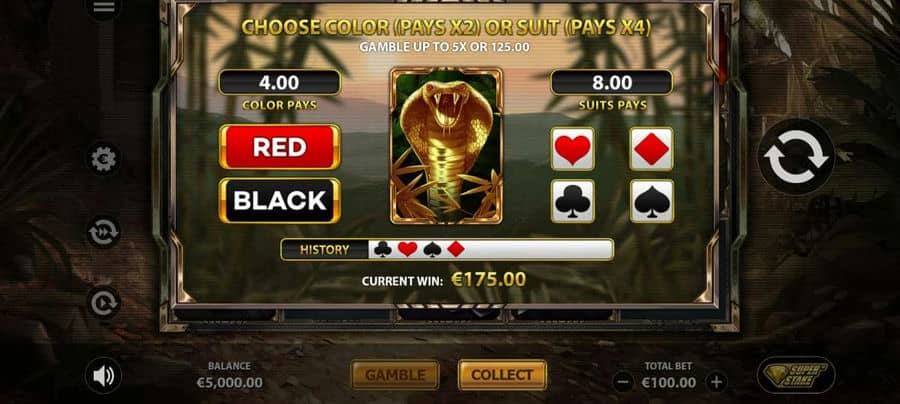Bet on the RED color
The height and width of the screenshot is (404, 900).
coord(280,147)
